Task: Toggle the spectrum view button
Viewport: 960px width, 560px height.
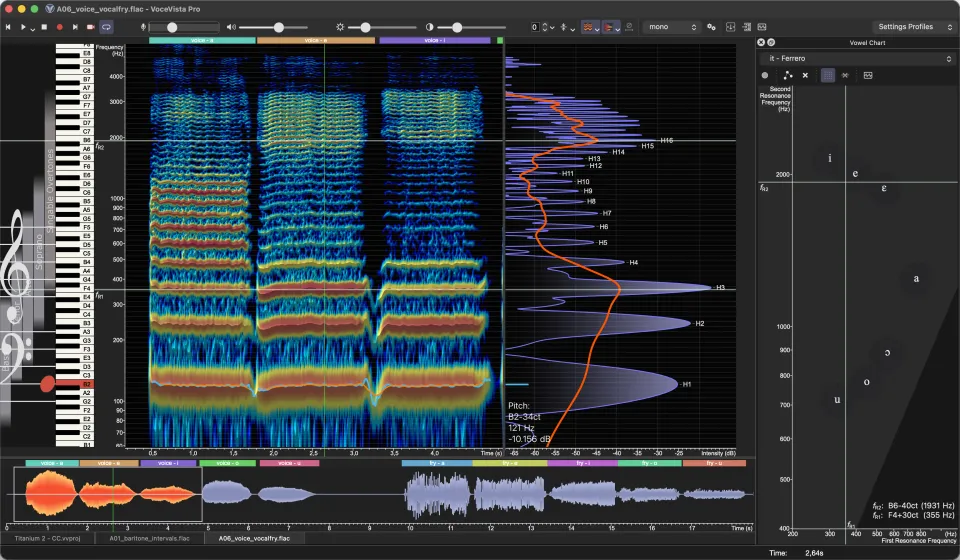Action: click(608, 27)
